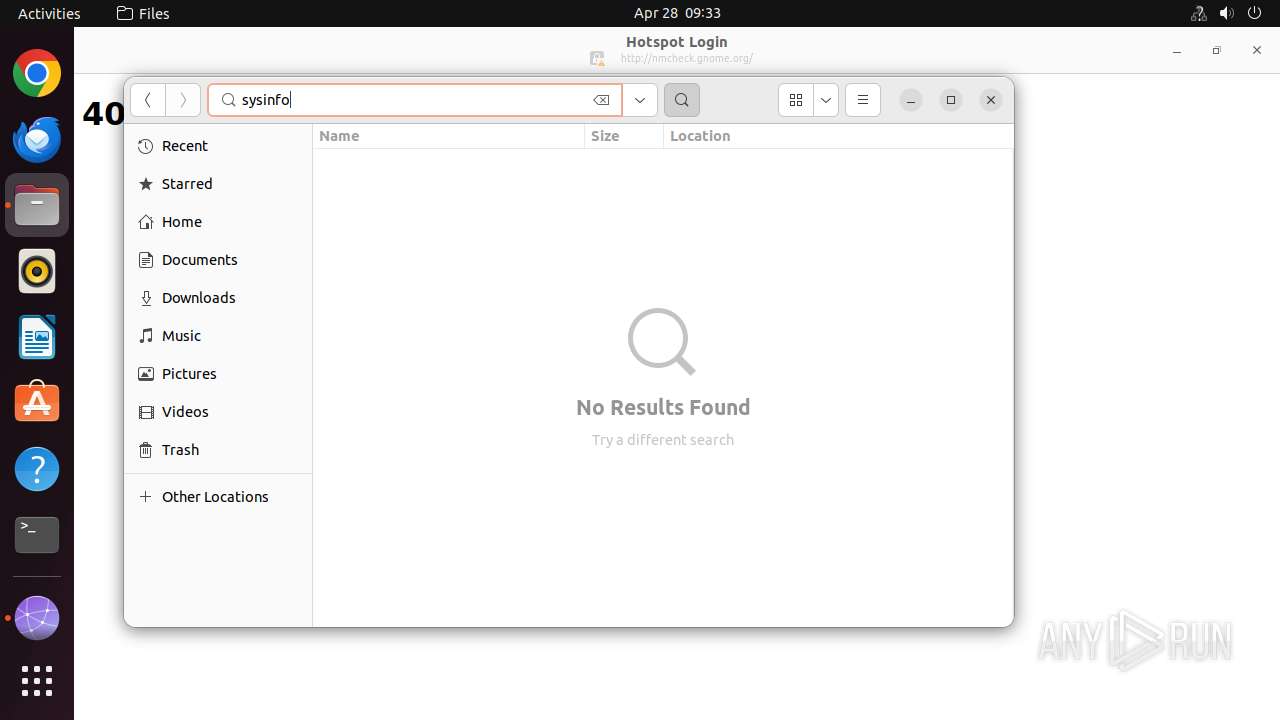Go to Home folder

pos(218,222)
